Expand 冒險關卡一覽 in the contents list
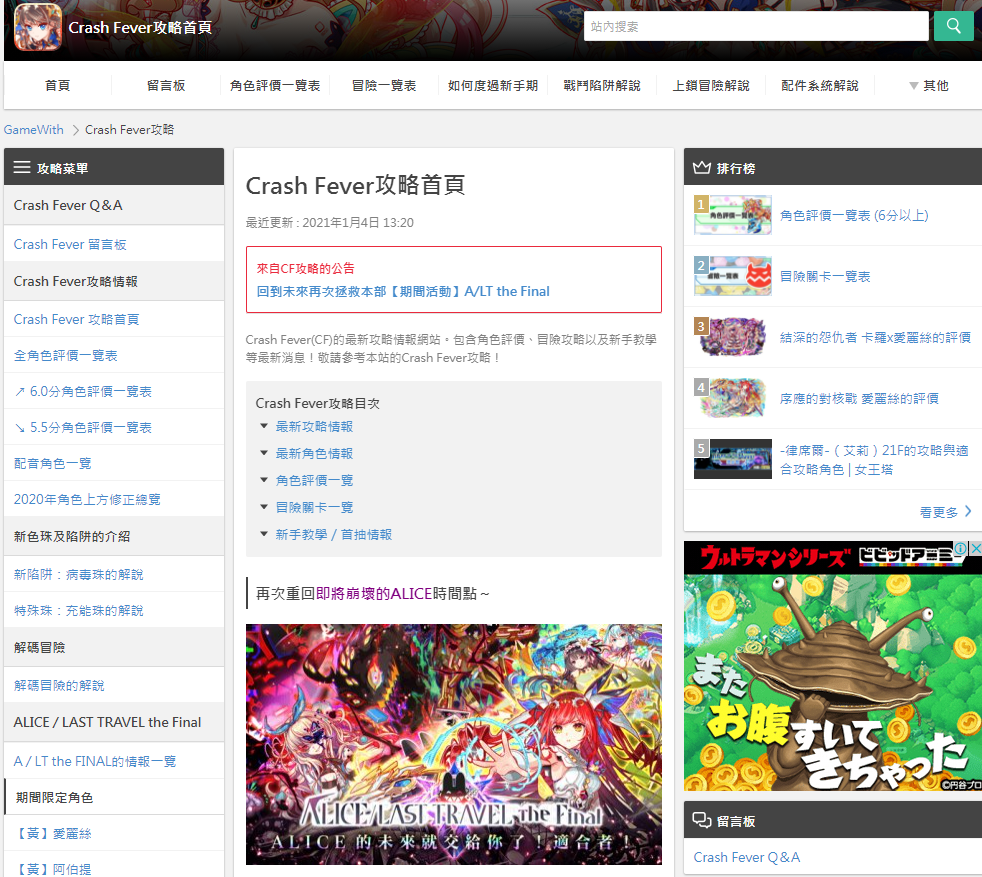Screen dimensions: 982x877 [314, 507]
